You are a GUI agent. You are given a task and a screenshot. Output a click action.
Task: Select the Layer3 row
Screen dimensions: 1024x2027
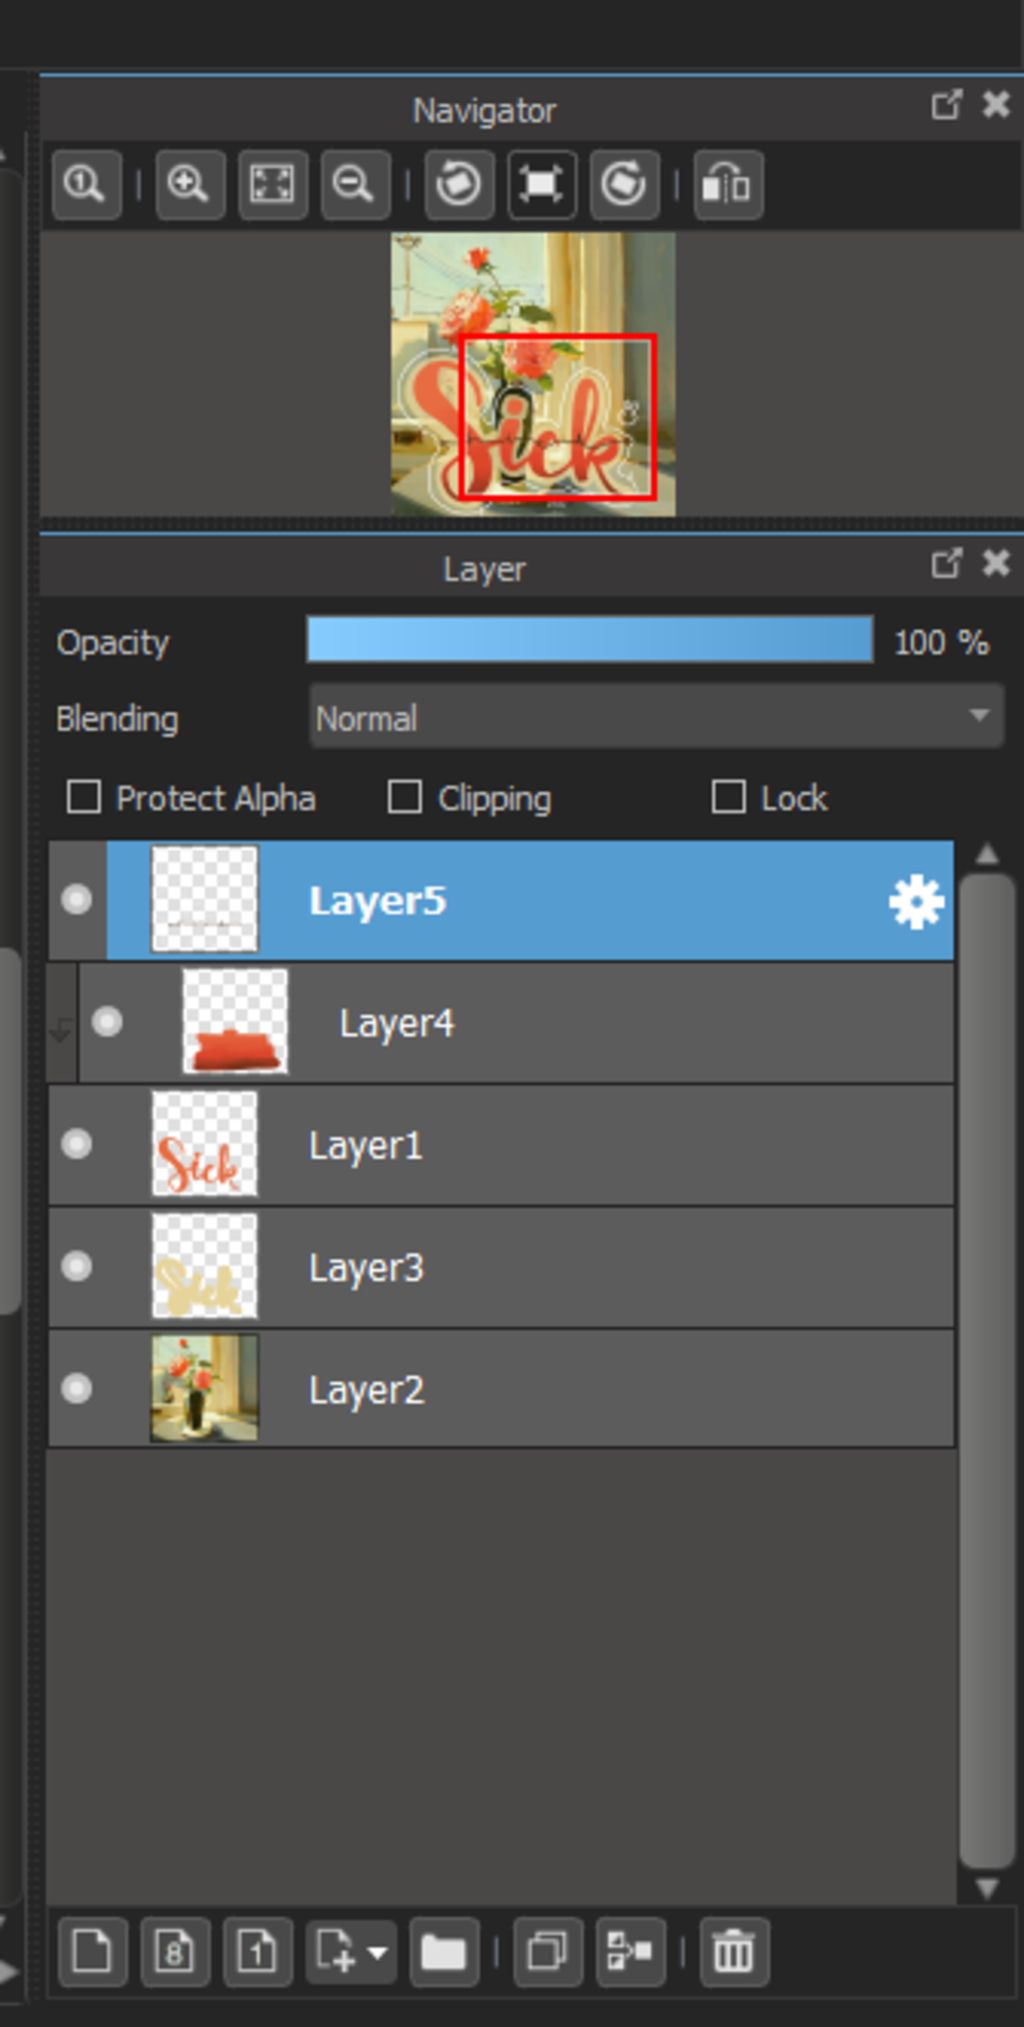pos(501,1267)
